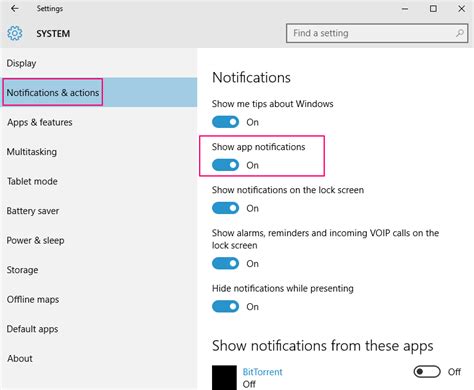Image resolution: width=474 pixels, height=390 pixels.
Task: Toggle Hide notifications while presenting
Action: 226,306
